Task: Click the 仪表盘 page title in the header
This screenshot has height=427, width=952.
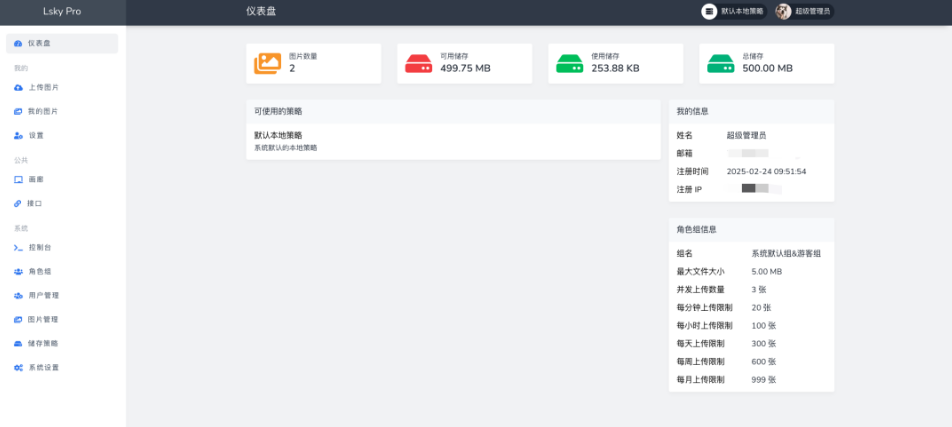Action: [x=261, y=12]
